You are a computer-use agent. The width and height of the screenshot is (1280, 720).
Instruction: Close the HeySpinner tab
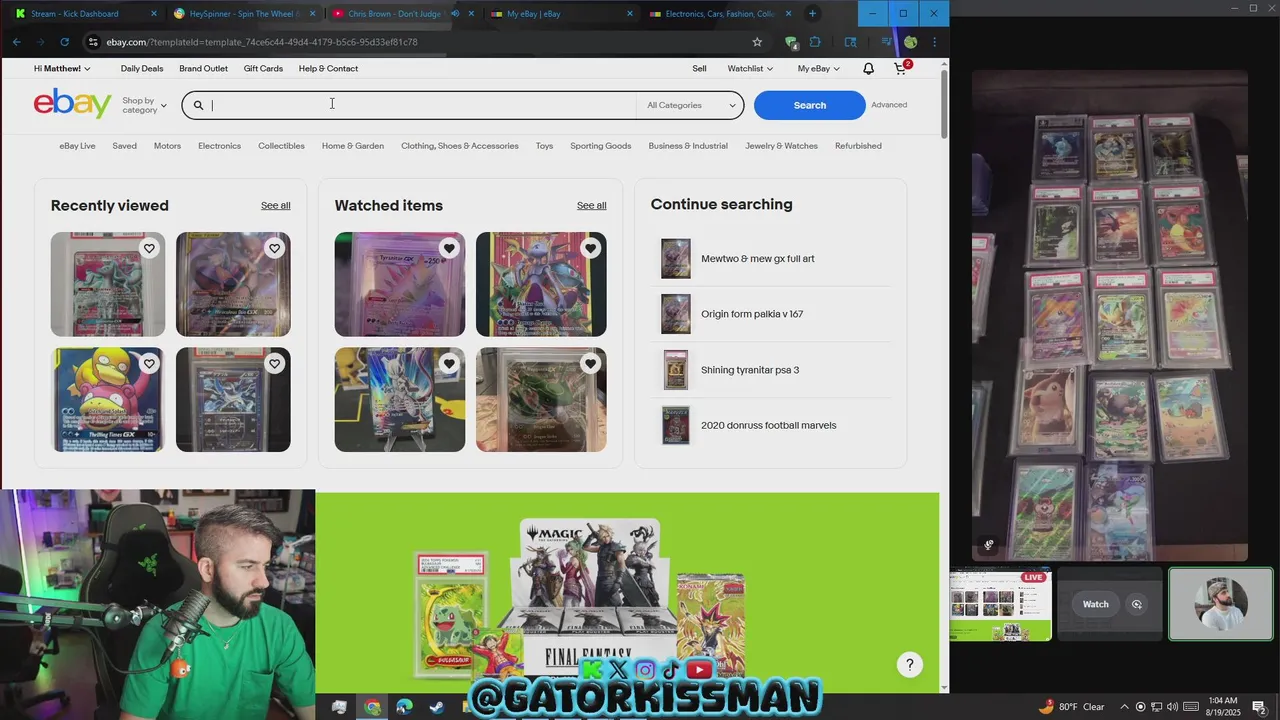pos(313,14)
